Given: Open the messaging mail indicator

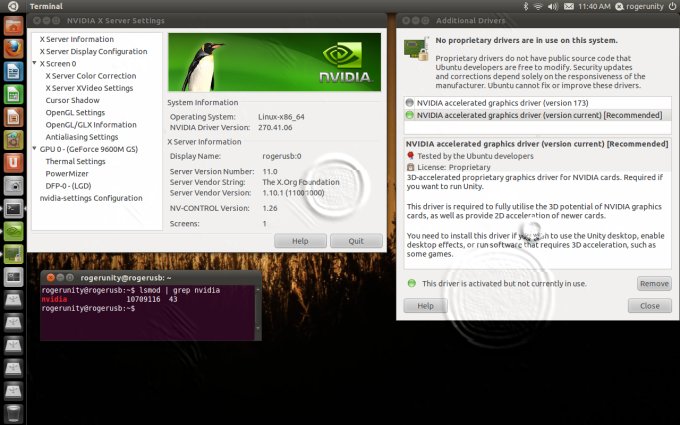Looking at the screenshot, I should click(569, 6).
